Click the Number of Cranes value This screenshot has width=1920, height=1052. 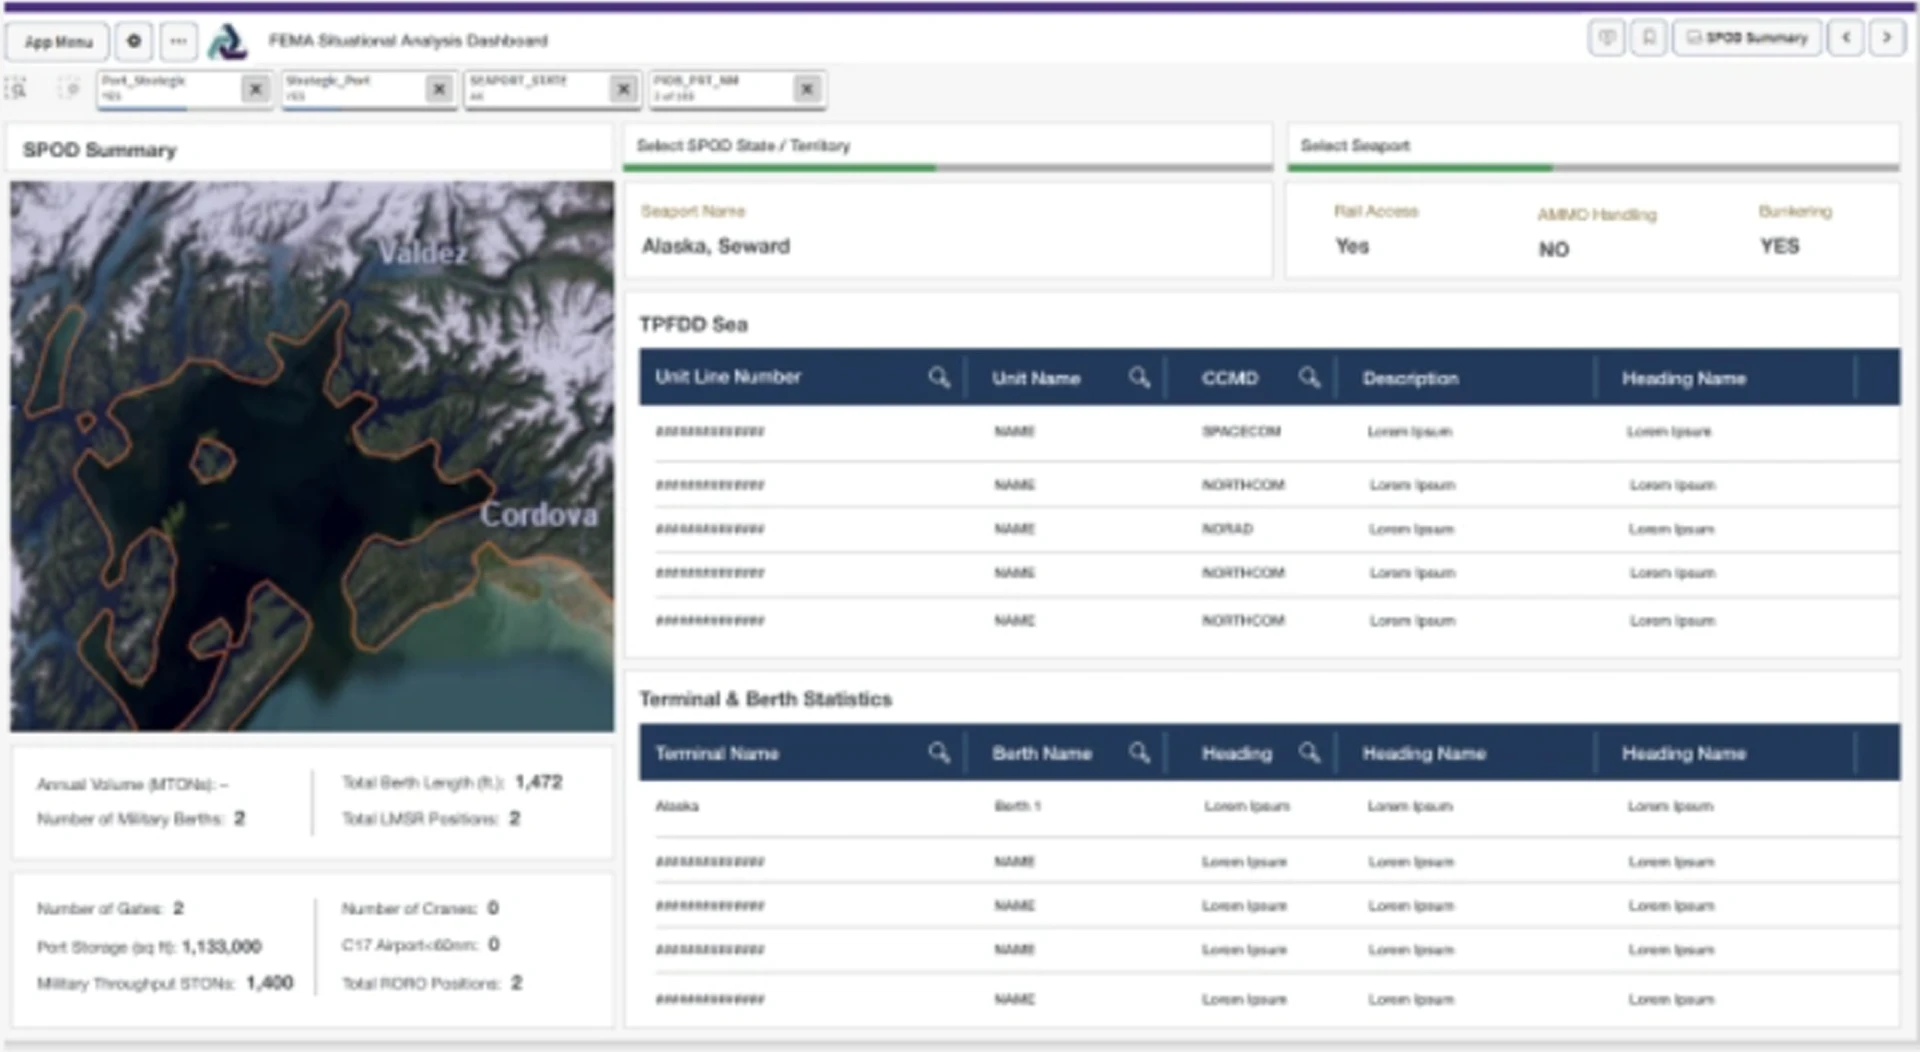click(x=493, y=908)
